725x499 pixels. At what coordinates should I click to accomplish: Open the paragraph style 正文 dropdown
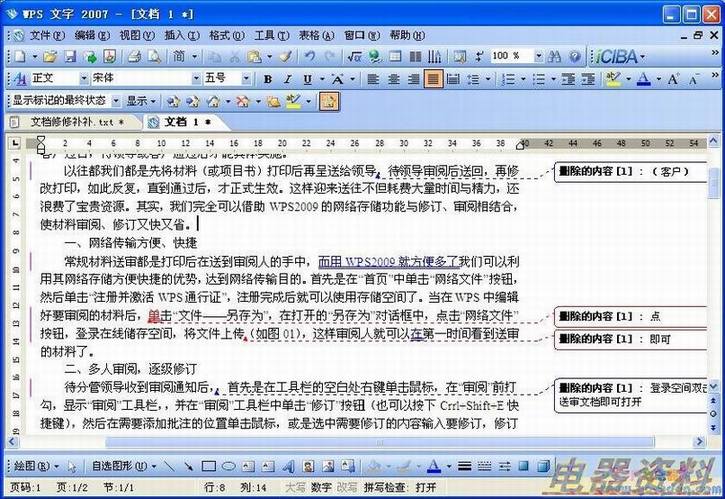83,79
